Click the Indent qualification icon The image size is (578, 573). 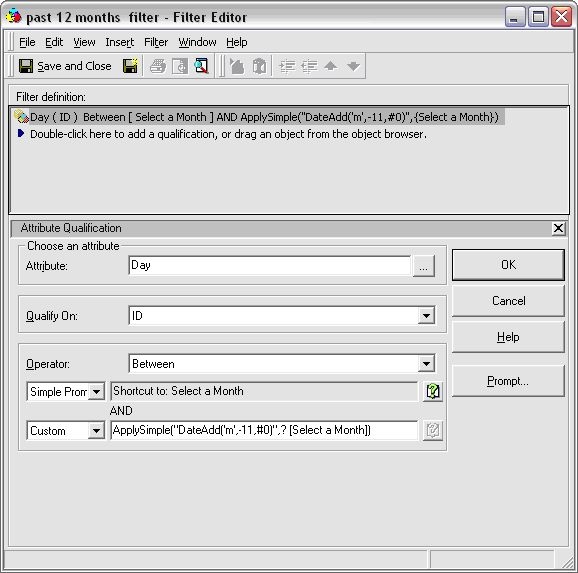pos(287,67)
